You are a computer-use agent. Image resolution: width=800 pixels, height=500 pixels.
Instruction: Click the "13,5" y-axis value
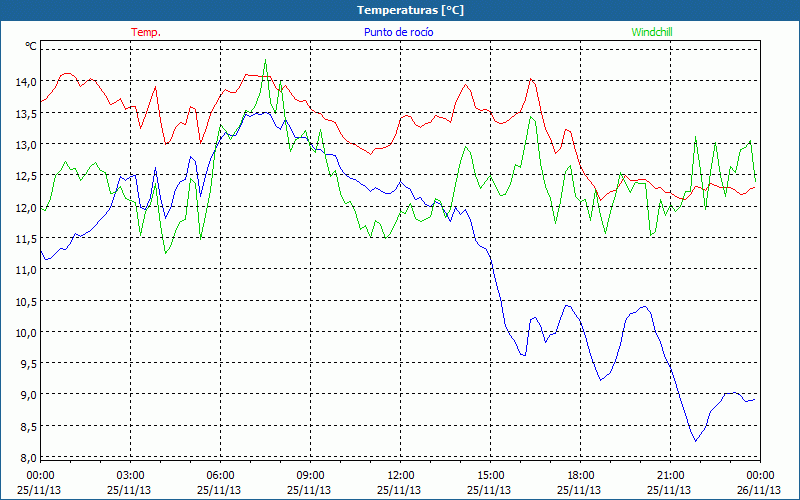26,113
